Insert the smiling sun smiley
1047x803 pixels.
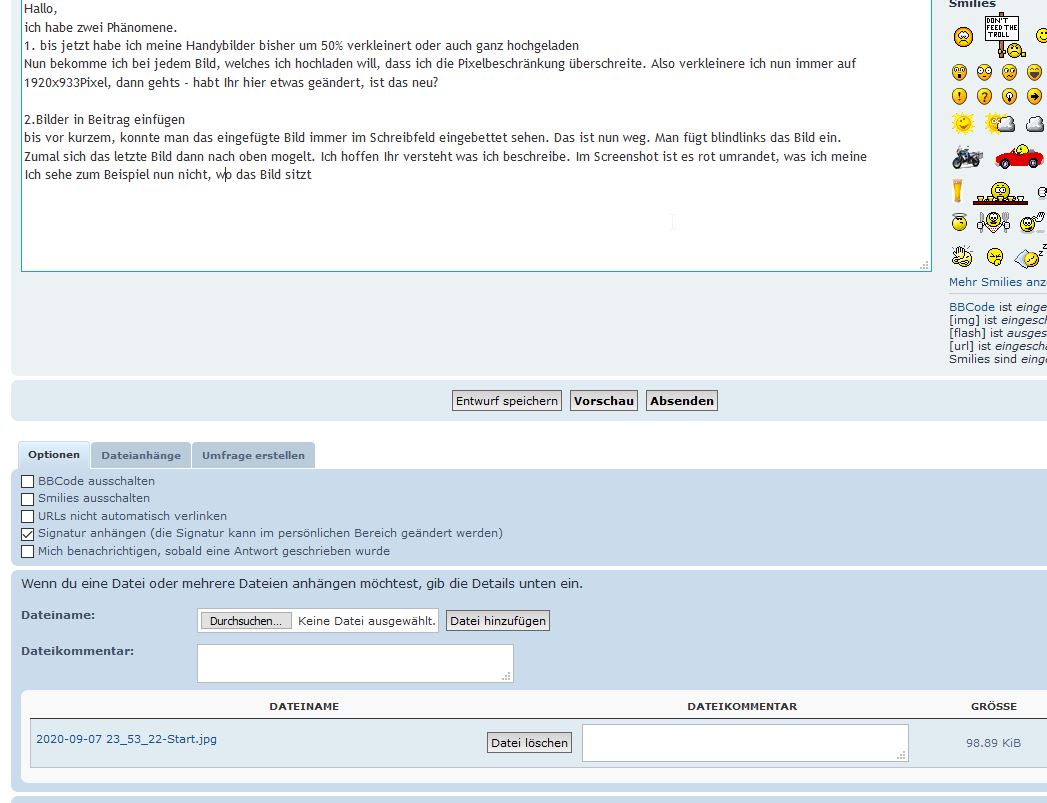[x=962, y=124]
